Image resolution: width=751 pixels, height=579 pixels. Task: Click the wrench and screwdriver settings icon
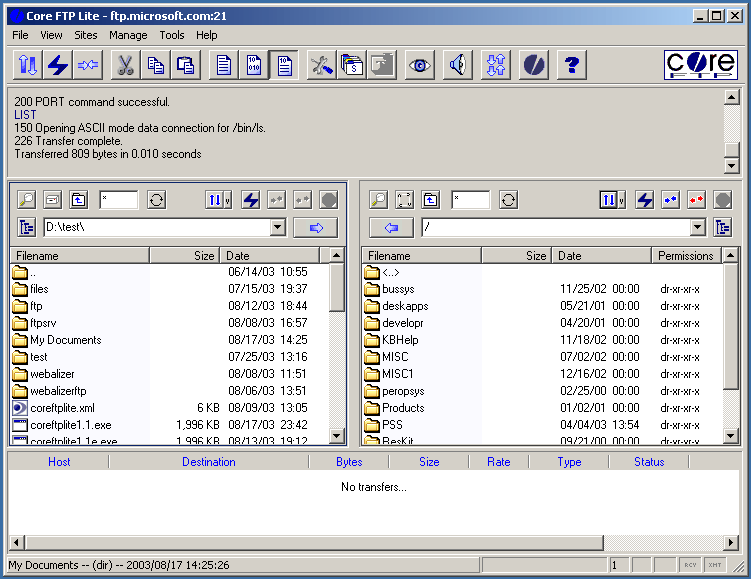pos(321,66)
